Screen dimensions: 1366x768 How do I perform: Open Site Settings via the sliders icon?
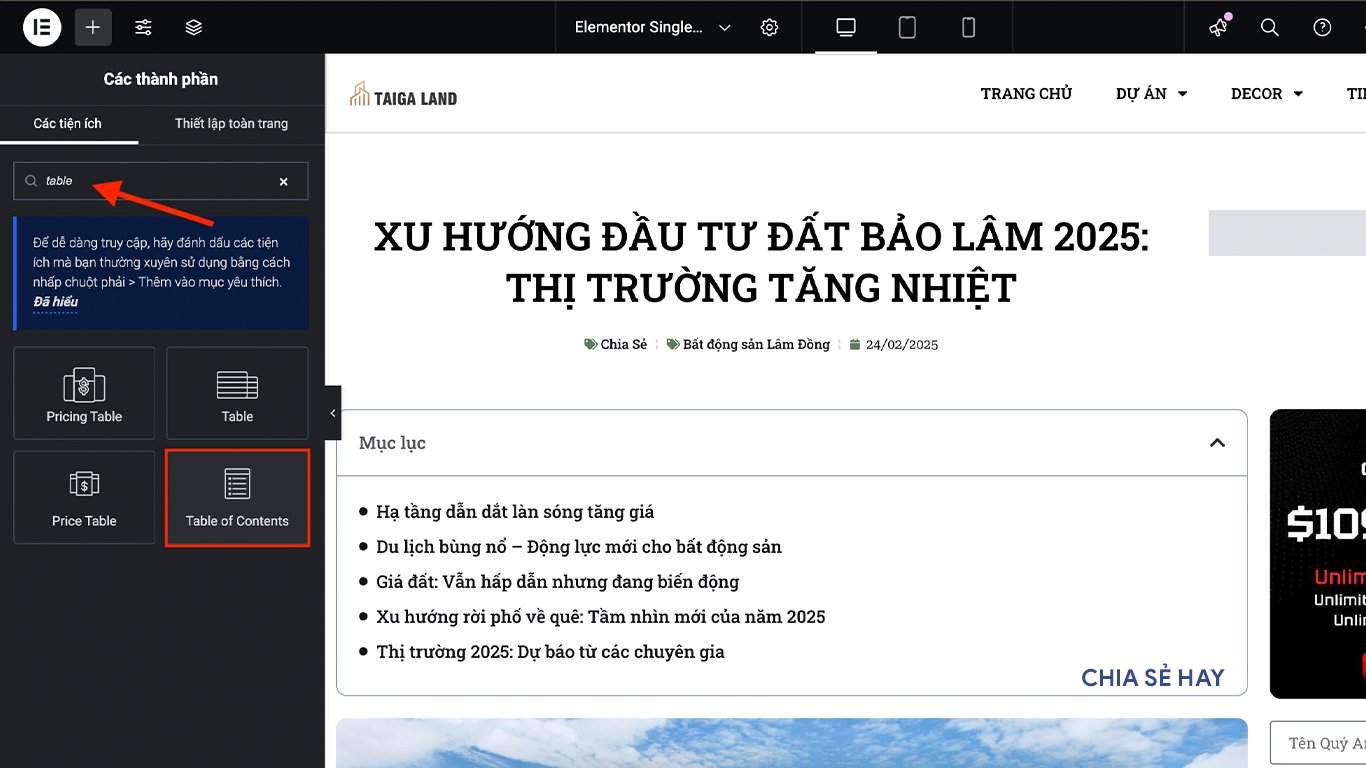click(143, 27)
